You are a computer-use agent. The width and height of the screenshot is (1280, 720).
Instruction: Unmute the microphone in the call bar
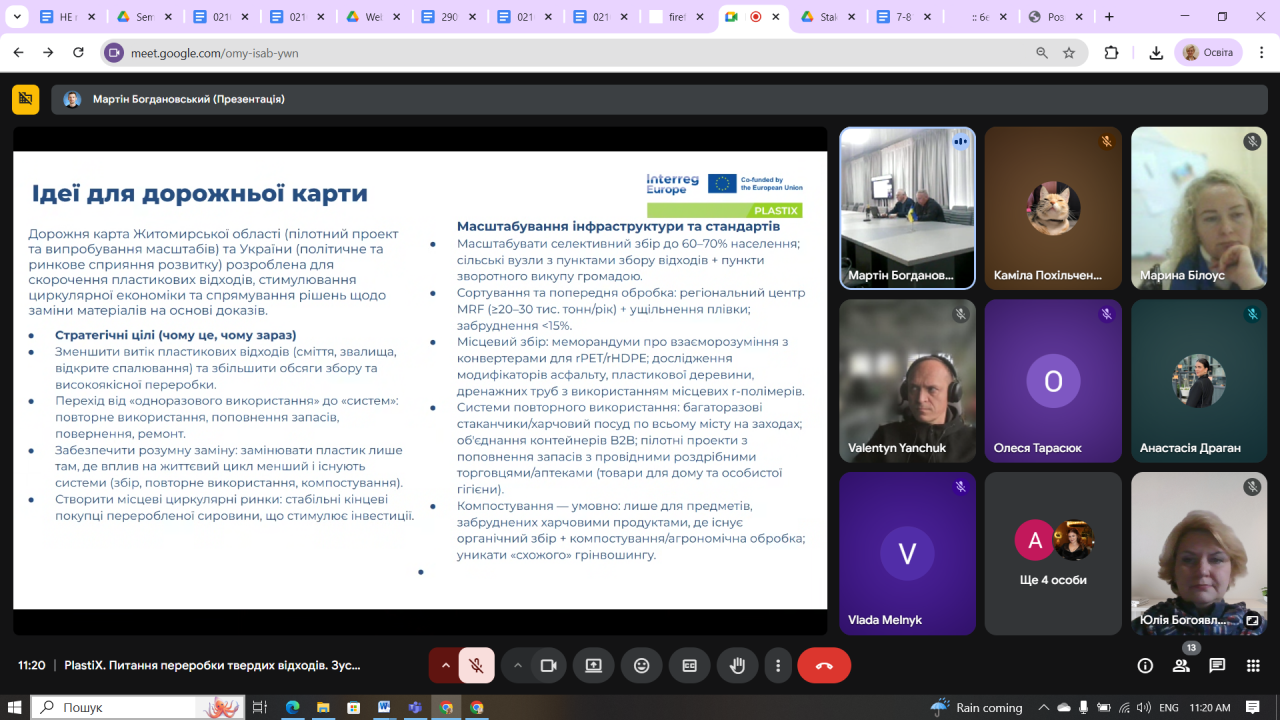pyautogui.click(x=477, y=665)
